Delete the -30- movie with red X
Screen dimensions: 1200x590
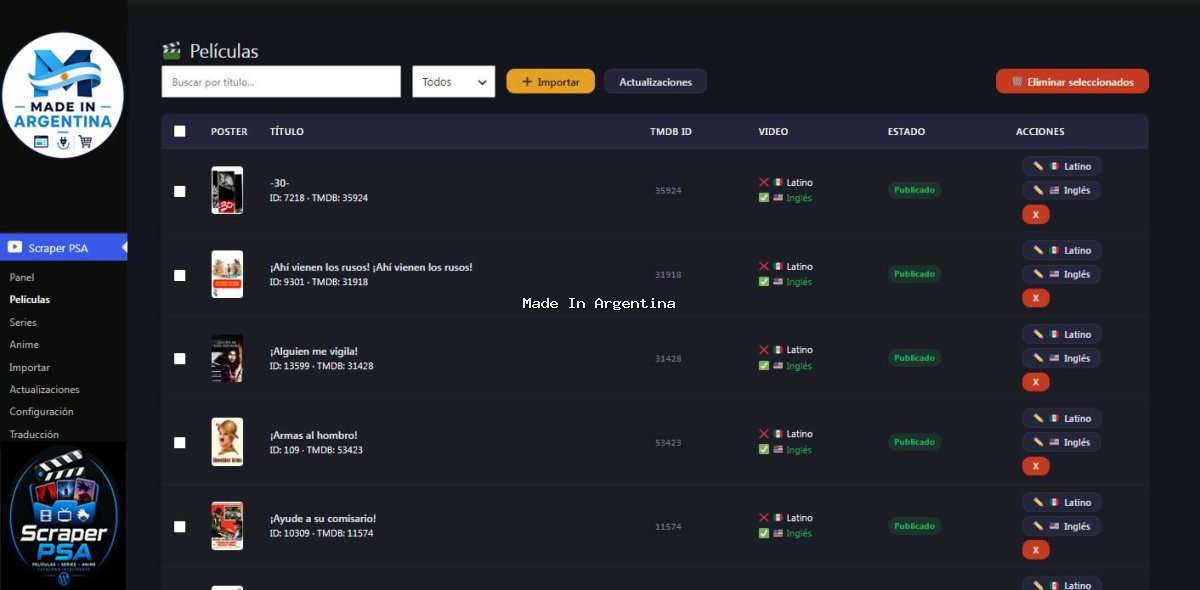(1035, 214)
